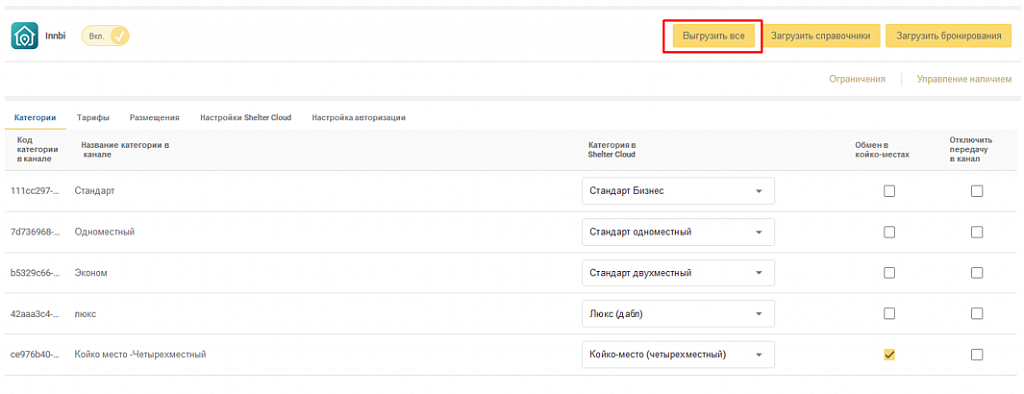Click the Отключить передачу в канал header
Screen dimensions: 1024x394
[x=971, y=150]
